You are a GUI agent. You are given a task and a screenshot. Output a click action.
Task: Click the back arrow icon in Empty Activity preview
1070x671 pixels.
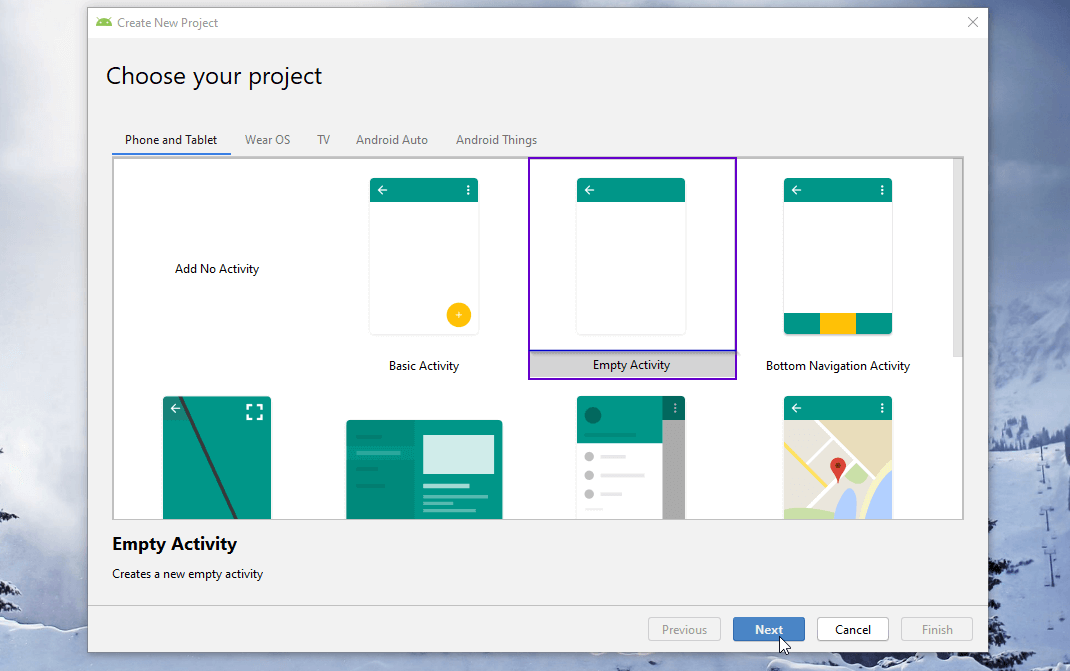click(x=589, y=189)
